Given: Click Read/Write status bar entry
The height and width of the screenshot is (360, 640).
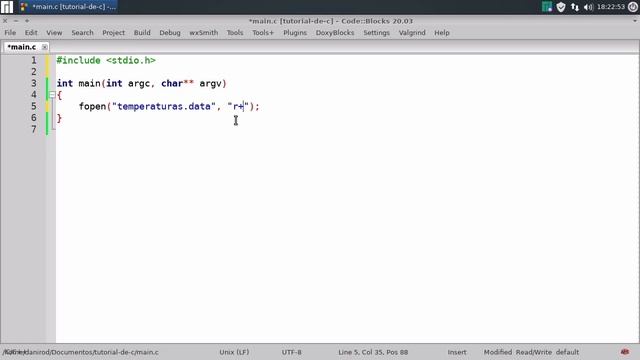Looking at the screenshot, I should coord(534,352).
